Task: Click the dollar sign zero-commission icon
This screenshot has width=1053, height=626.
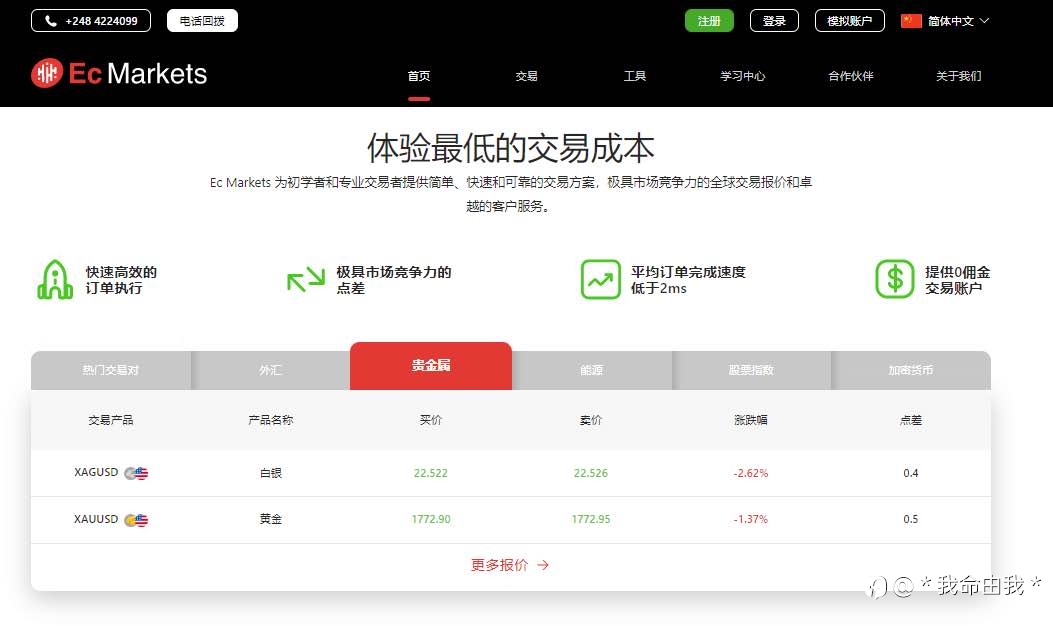Action: pos(895,279)
